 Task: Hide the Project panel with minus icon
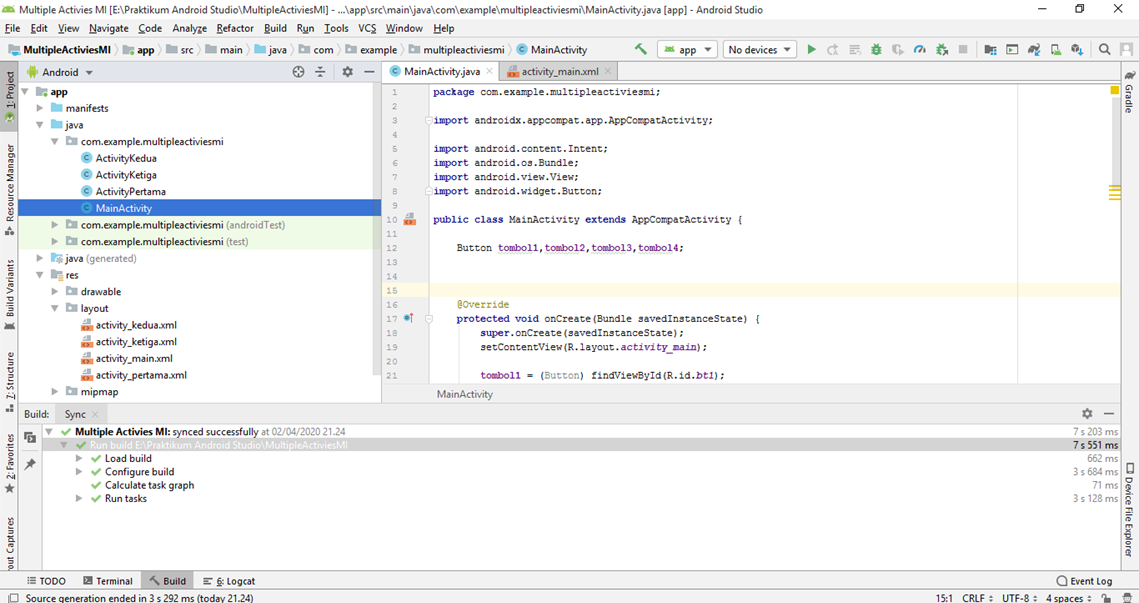[369, 72]
